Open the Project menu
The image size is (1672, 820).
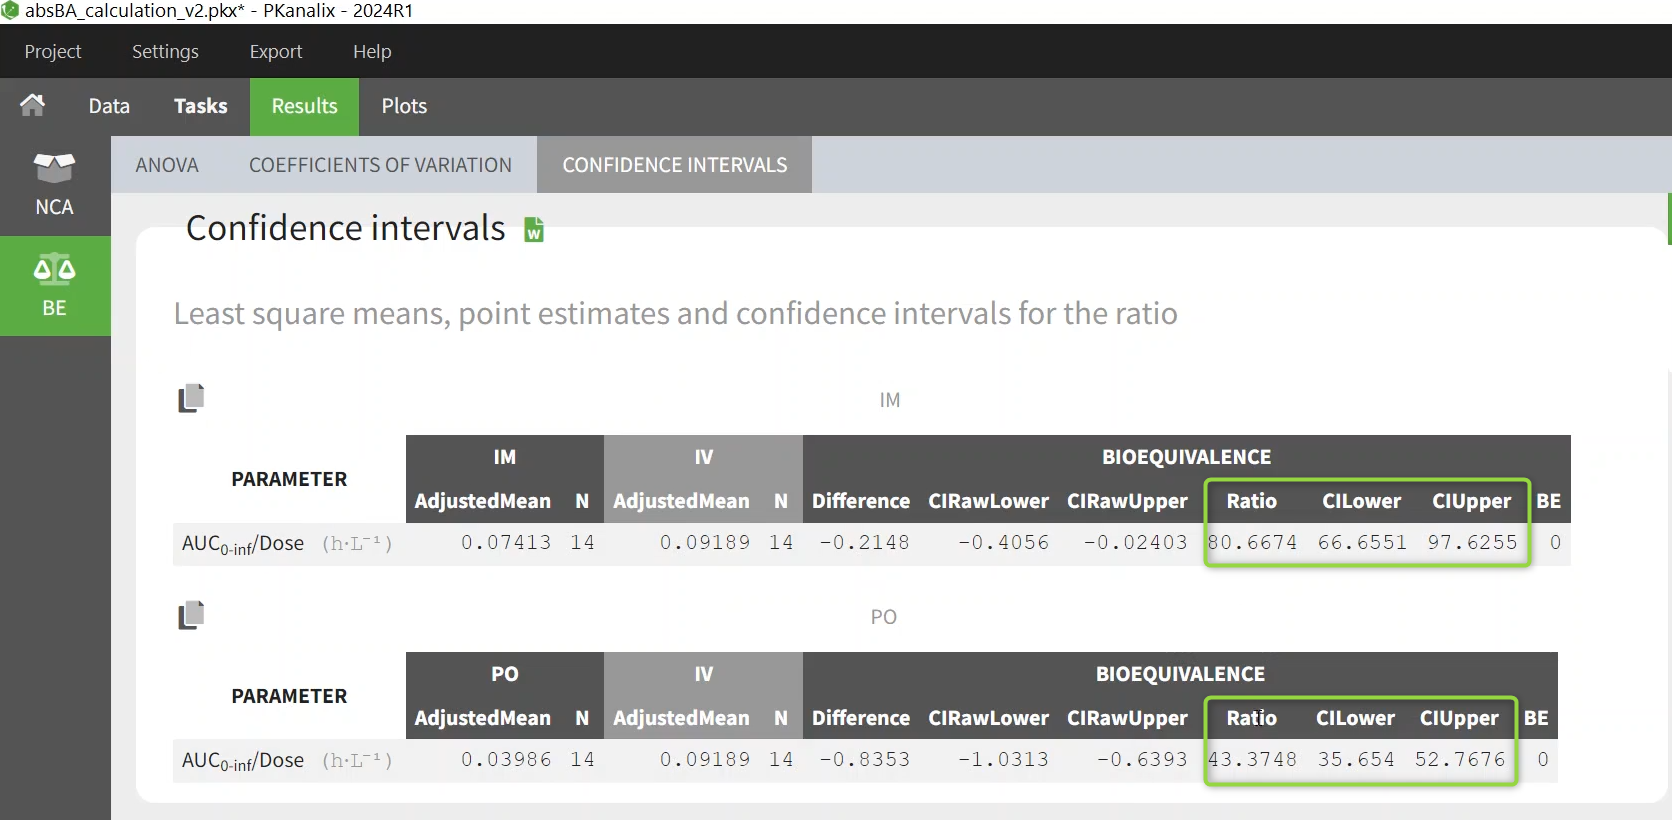pos(53,51)
